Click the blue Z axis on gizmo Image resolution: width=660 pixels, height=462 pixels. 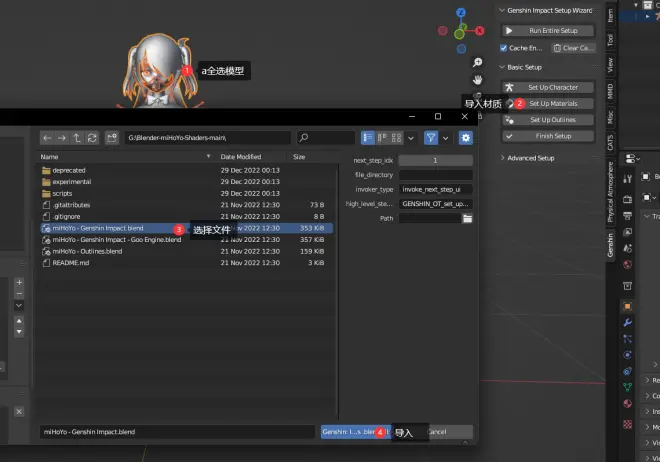coord(461,12)
